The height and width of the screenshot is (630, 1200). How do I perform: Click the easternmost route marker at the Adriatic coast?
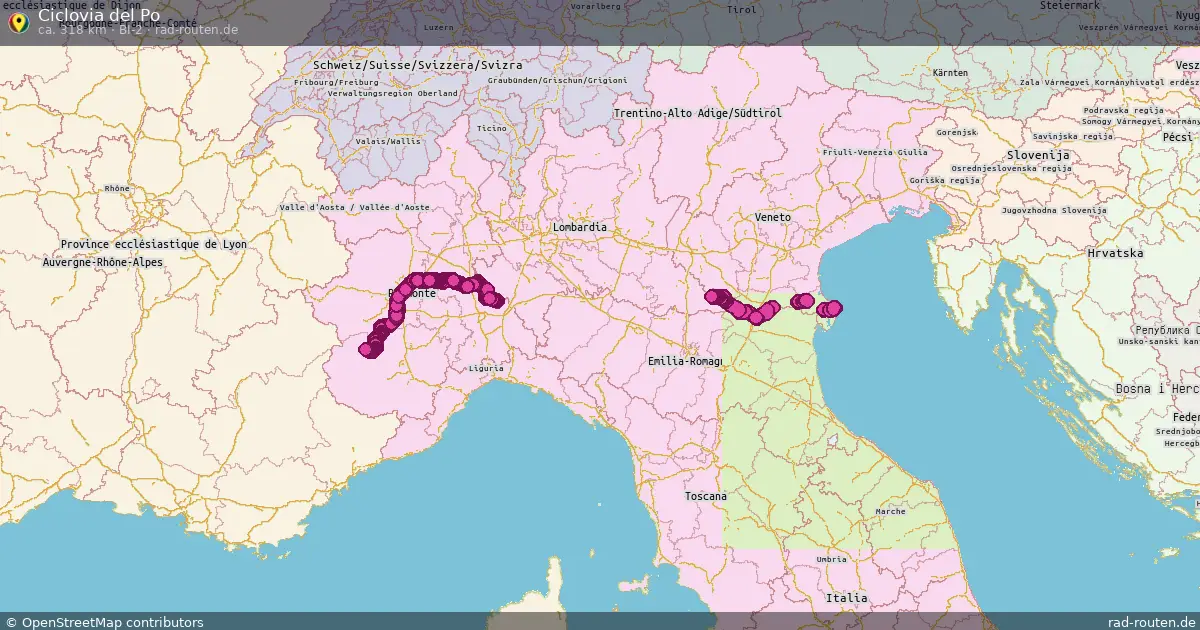coord(834,308)
